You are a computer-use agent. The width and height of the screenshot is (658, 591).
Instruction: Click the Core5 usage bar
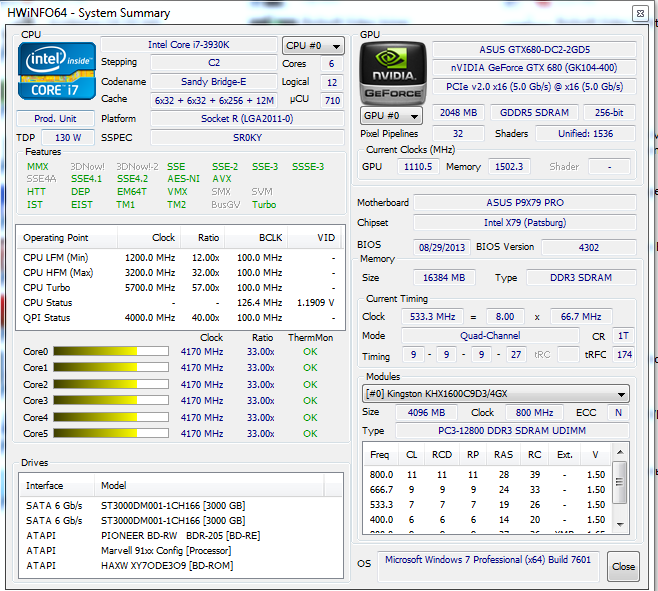111,433
